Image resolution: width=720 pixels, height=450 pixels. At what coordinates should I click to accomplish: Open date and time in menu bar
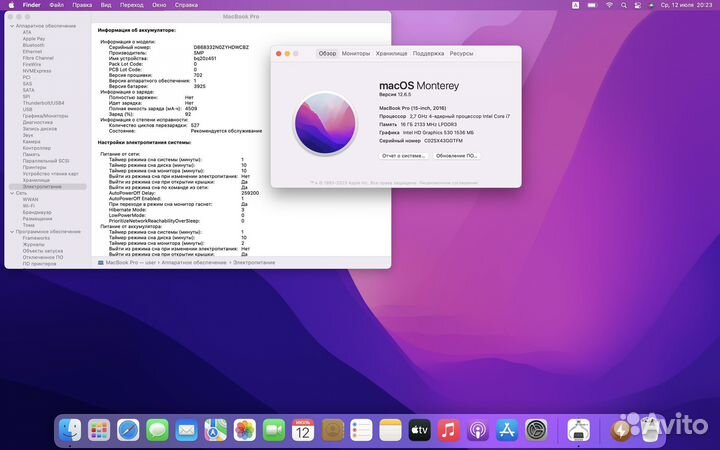686,5
